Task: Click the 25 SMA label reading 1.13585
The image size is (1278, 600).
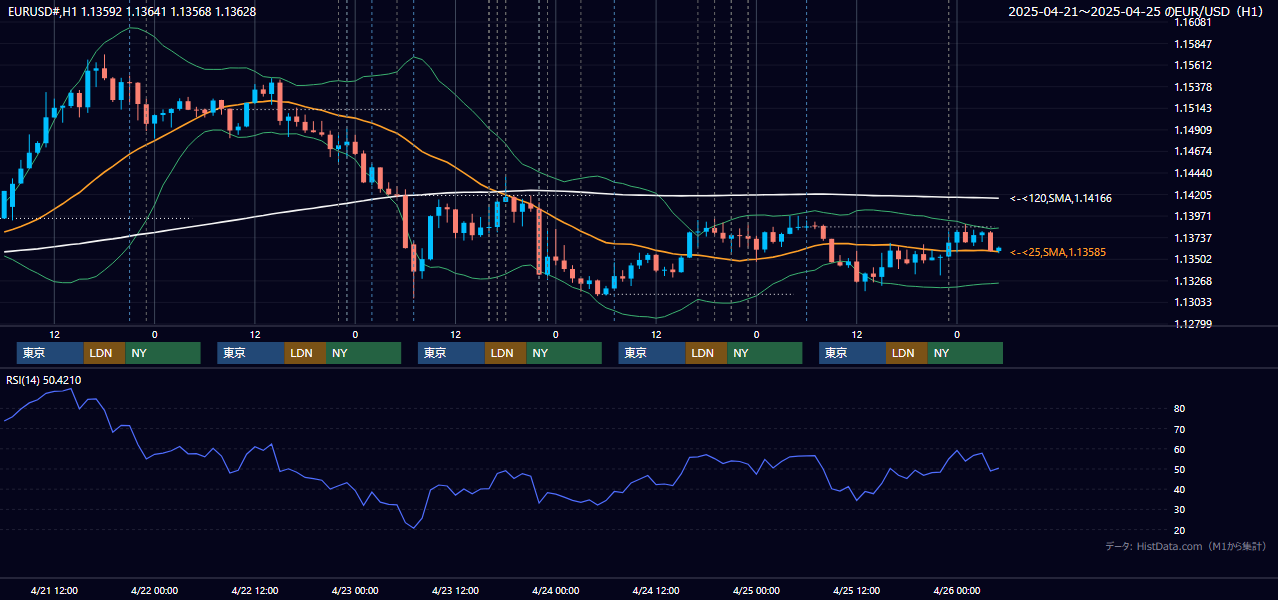Action: click(1058, 252)
